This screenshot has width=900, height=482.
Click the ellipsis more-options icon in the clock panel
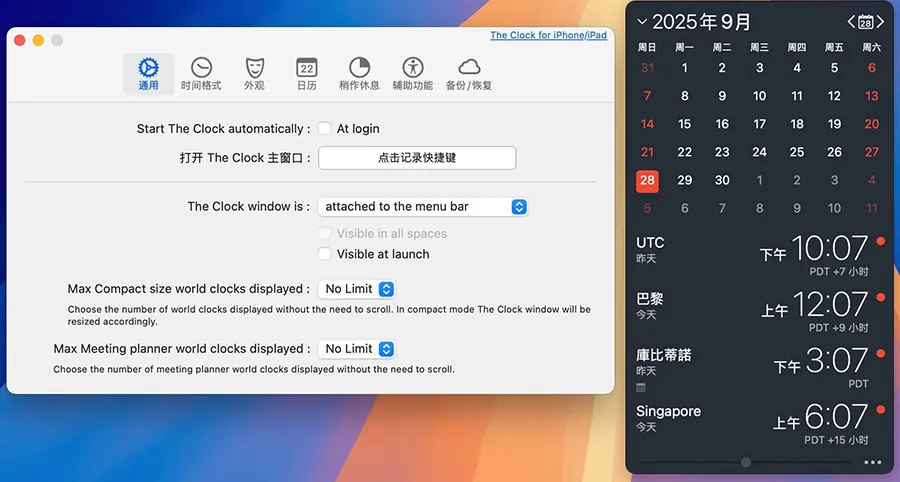tap(872, 462)
